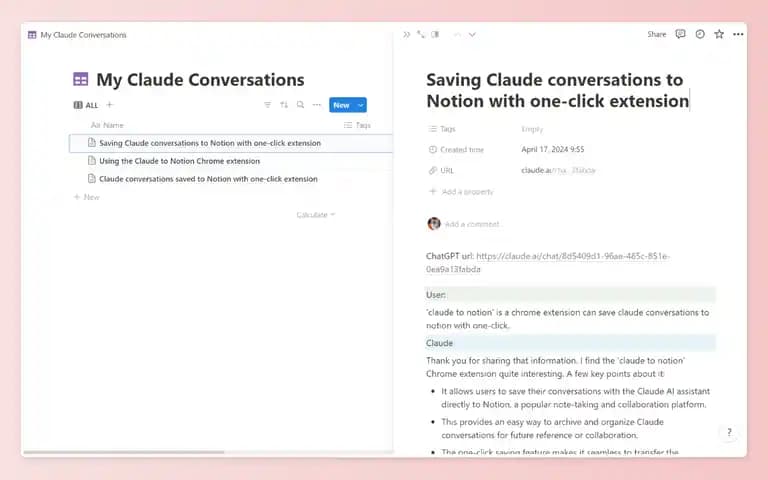This screenshot has height=480, width=768.
Task: Click the Add a comment field
Action: [472, 224]
